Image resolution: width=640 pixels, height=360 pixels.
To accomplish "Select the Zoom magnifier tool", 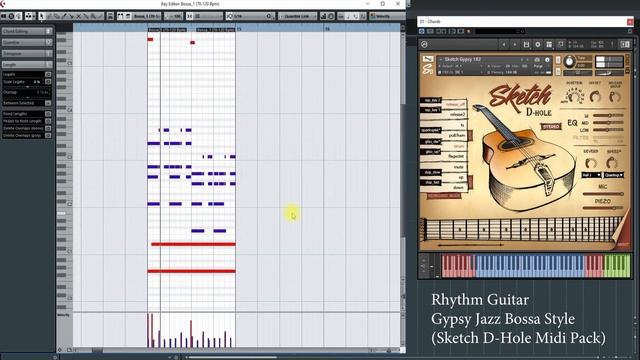I will coord(93,16).
